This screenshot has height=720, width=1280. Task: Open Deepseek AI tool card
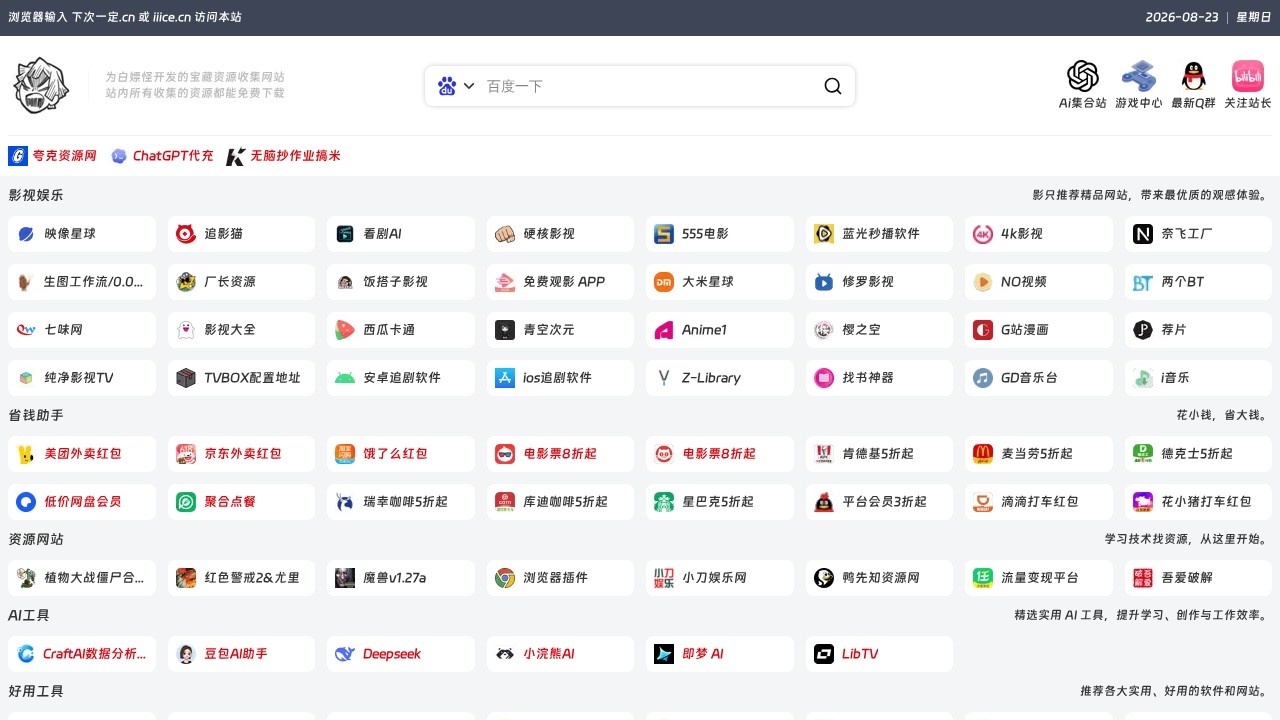[x=401, y=654]
